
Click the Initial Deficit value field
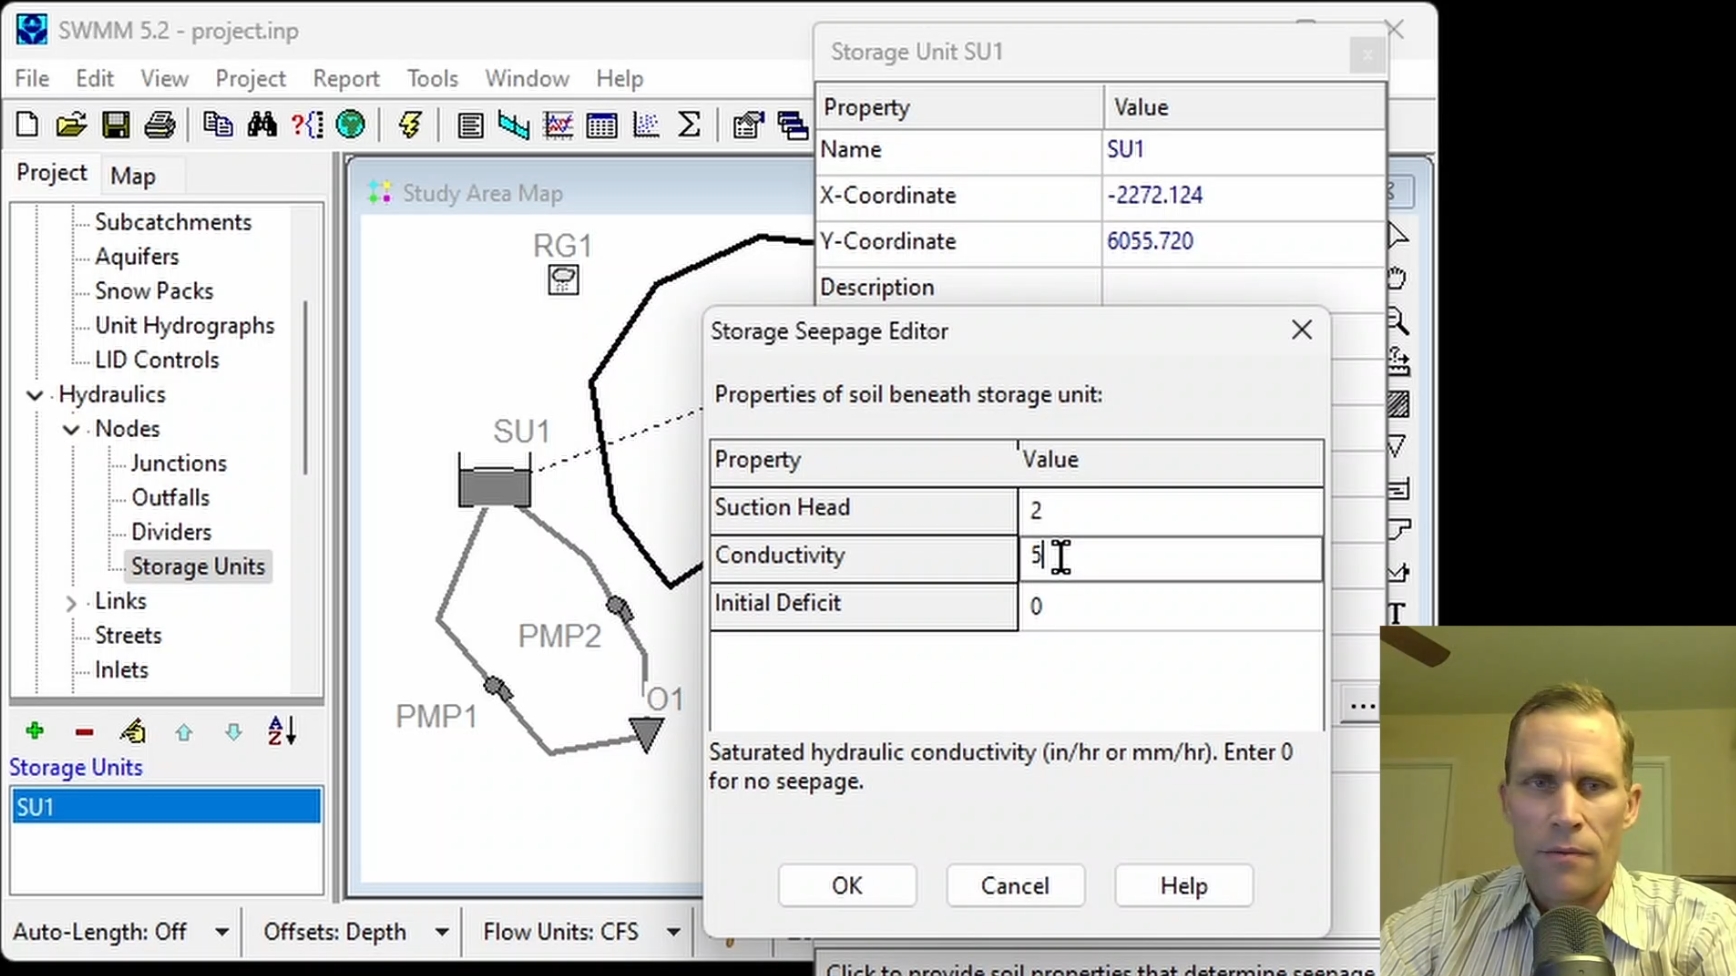tap(1170, 606)
